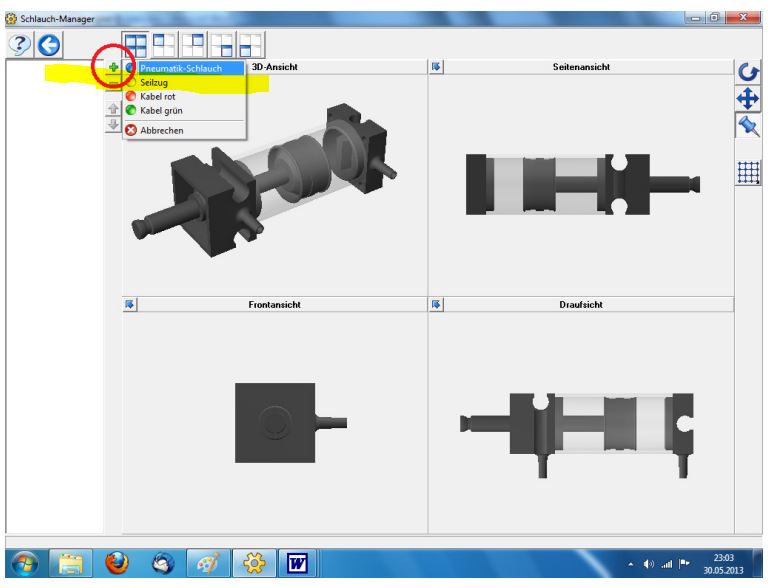Viewport: 774px width, 588px height.
Task: Open the Frontansicht view selector arrow
Action: [x=129, y=304]
